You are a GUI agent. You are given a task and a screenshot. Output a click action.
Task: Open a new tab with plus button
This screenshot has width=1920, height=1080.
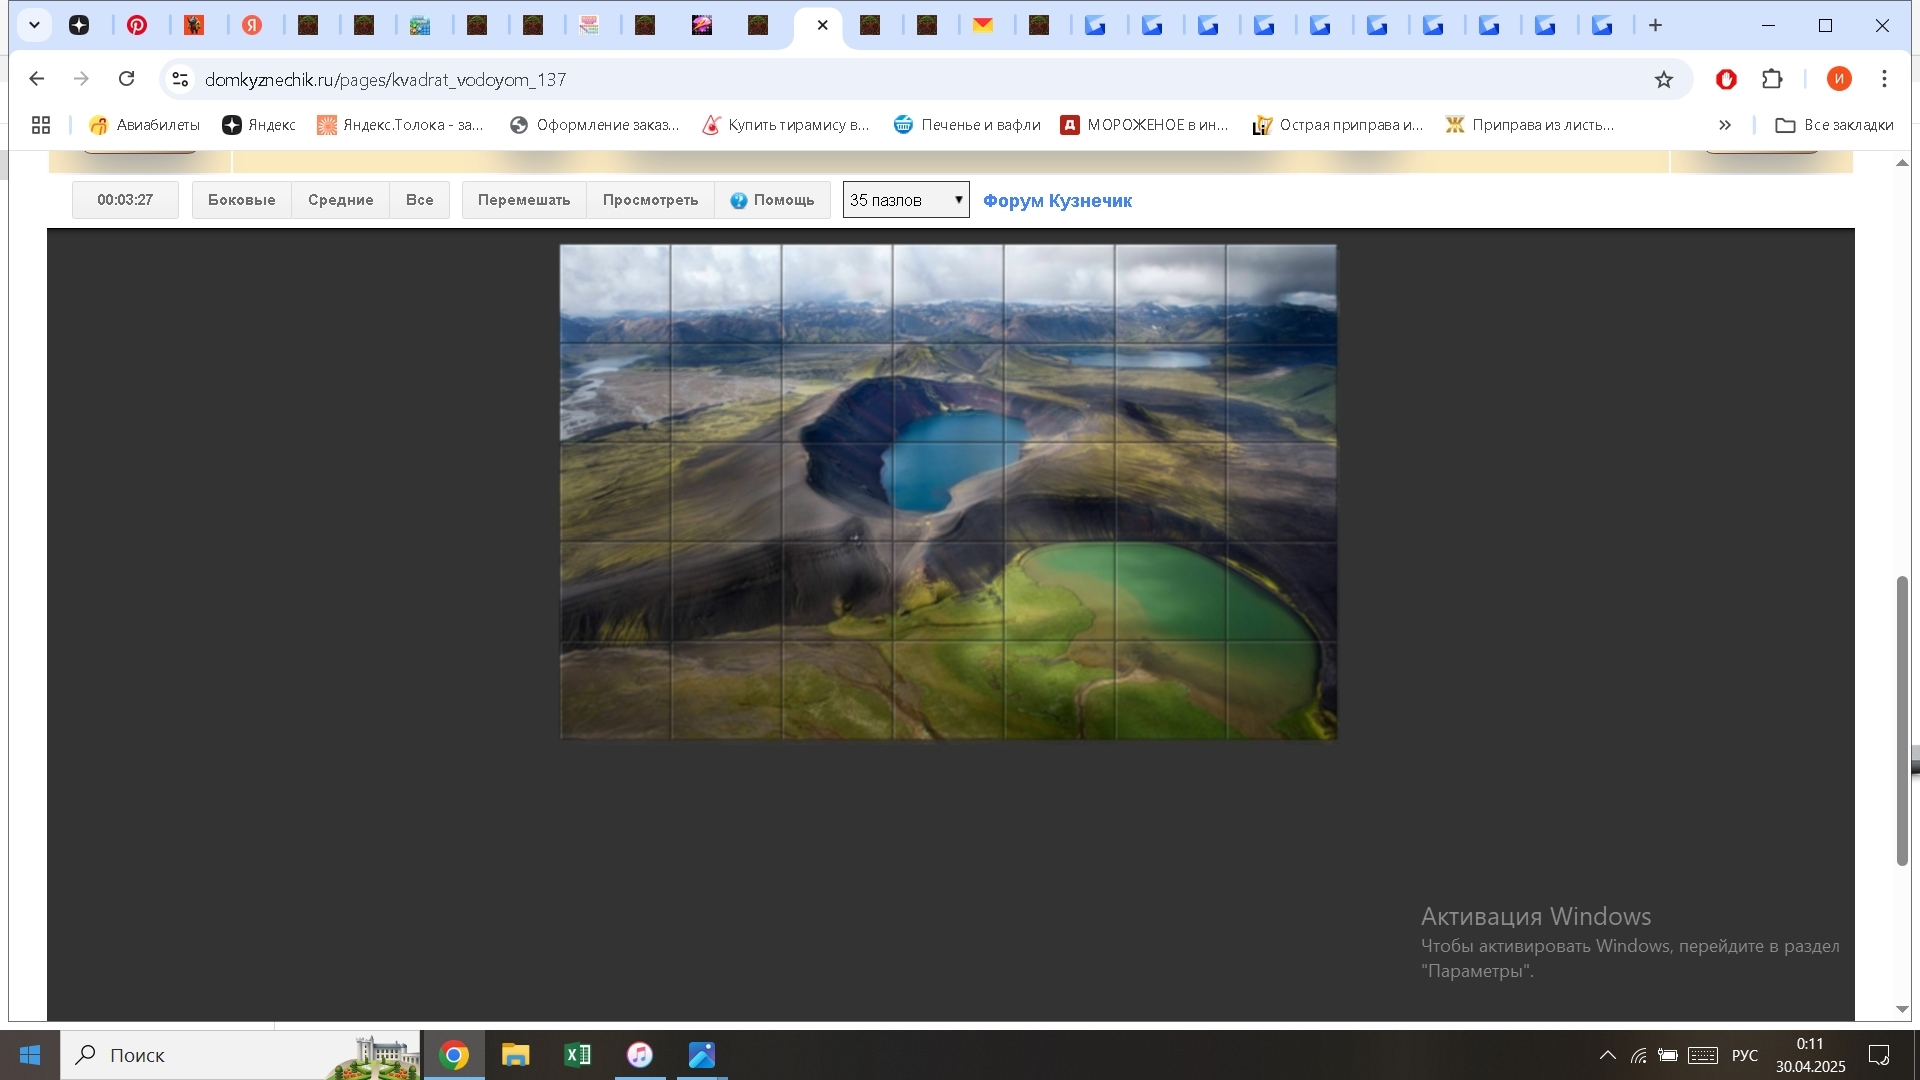pos(1655,25)
